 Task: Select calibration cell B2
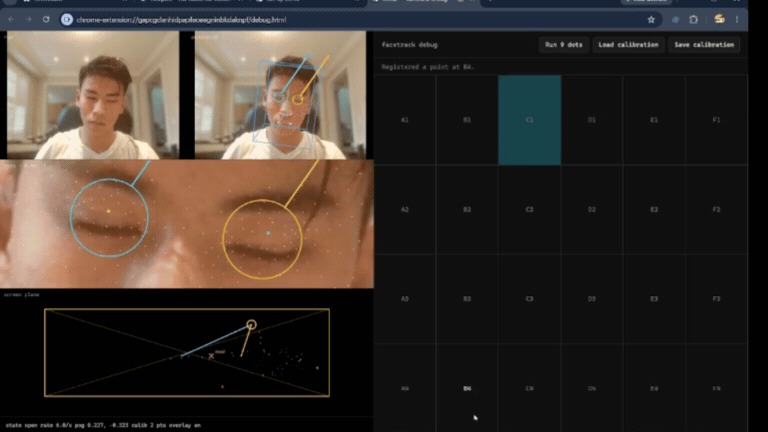click(467, 210)
